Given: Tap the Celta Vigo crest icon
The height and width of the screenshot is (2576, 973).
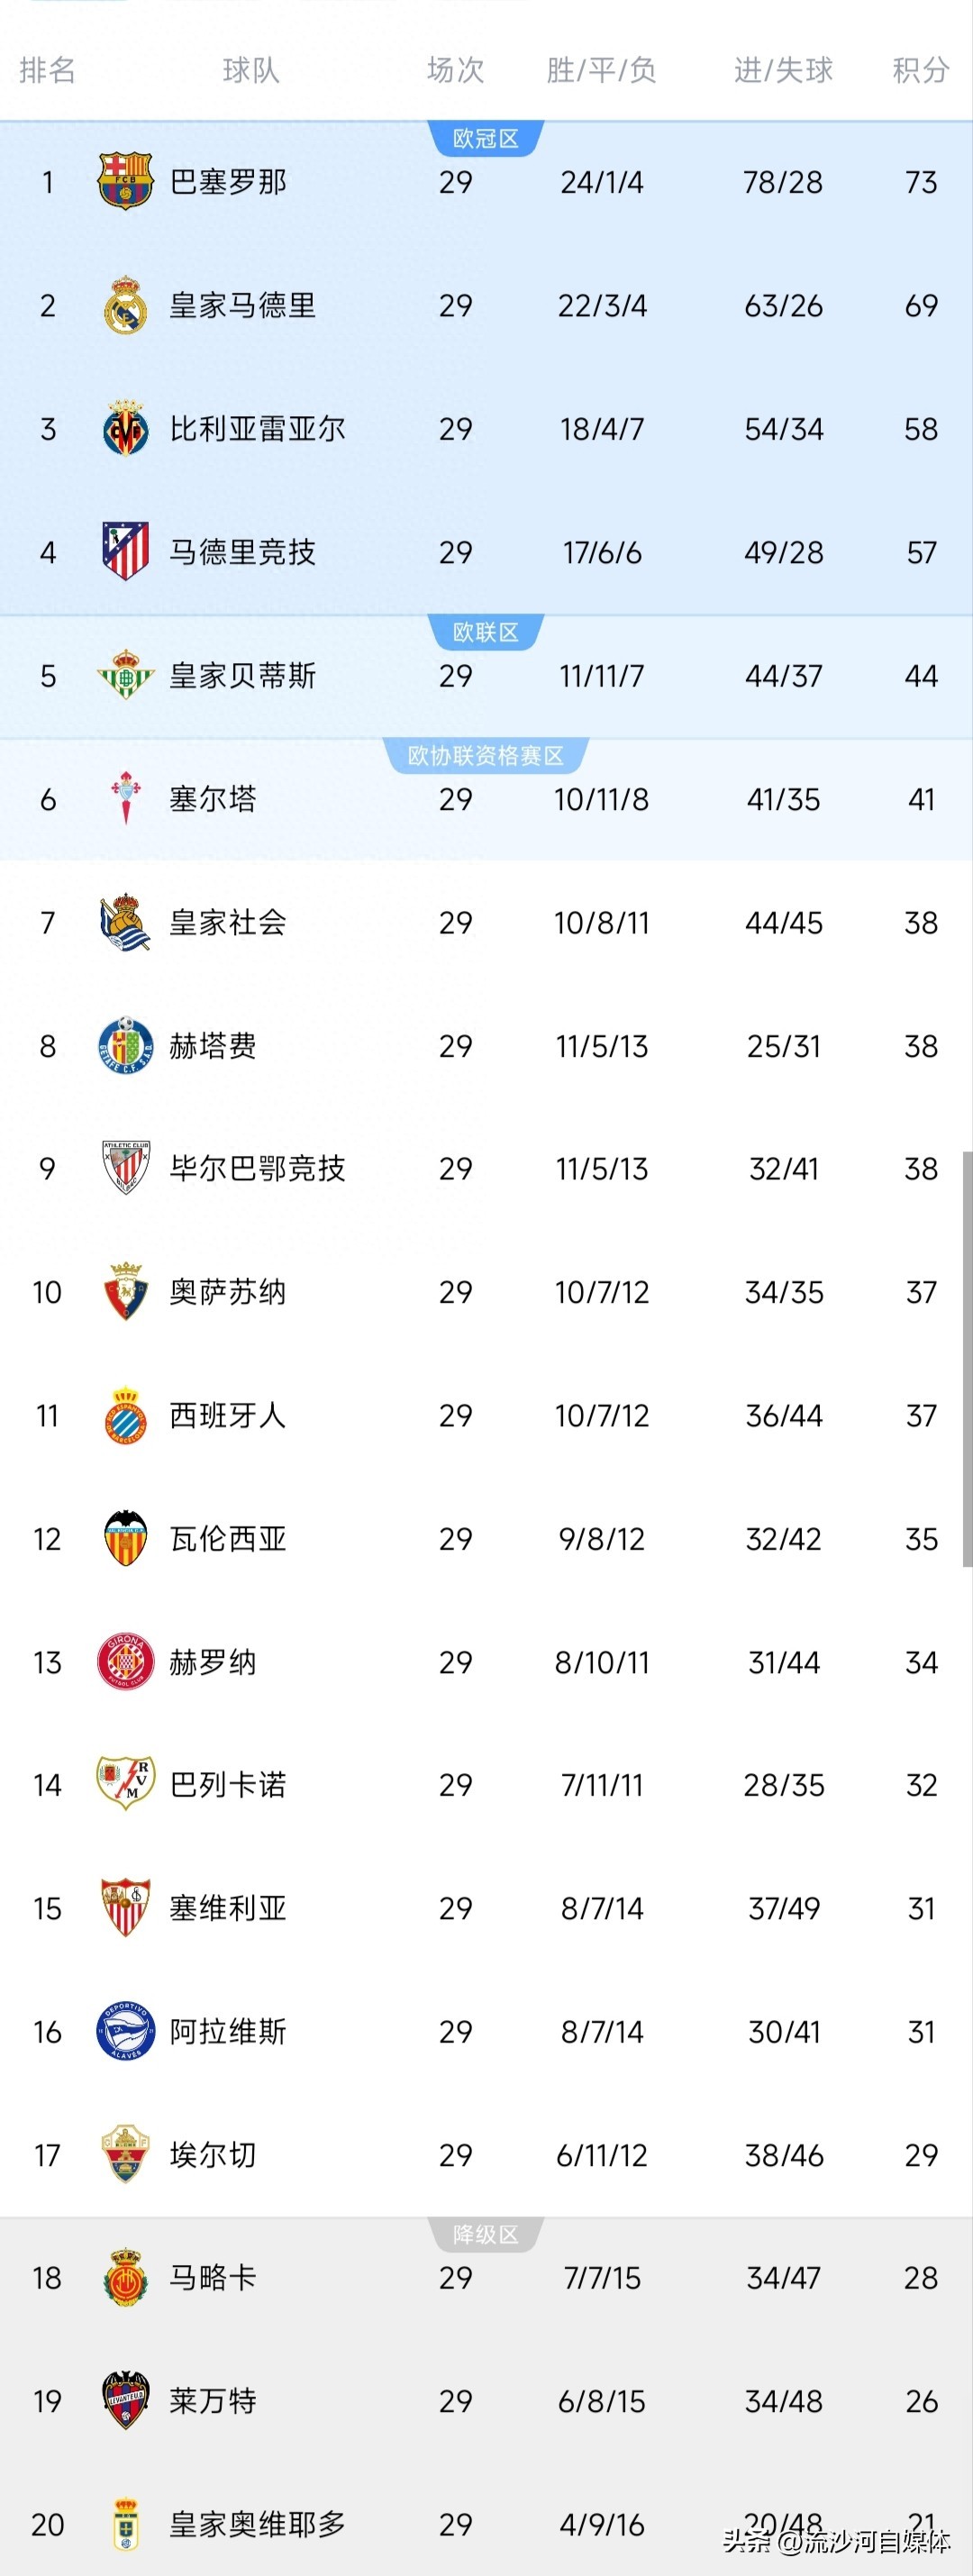Looking at the screenshot, I should coord(125,798).
